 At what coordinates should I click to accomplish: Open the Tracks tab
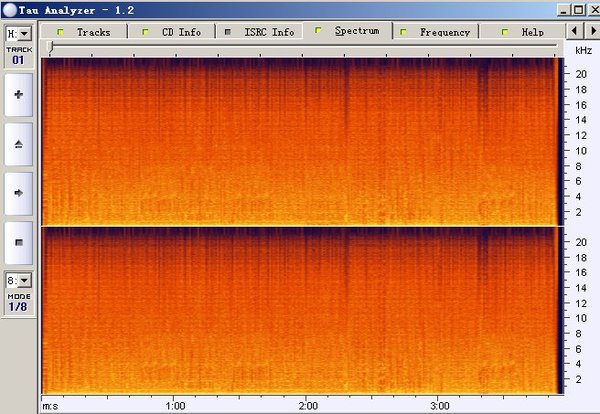pyautogui.click(x=84, y=32)
